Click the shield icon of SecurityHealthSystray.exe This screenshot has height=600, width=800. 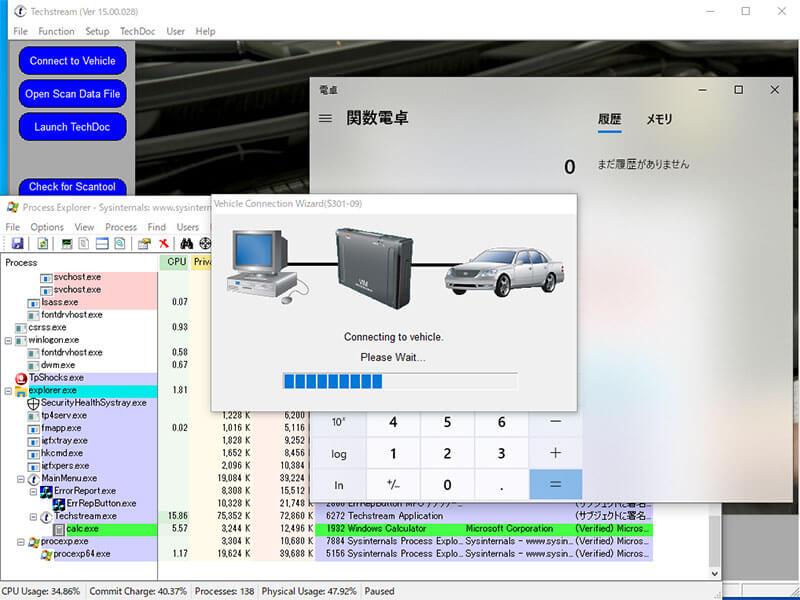[x=33, y=404]
